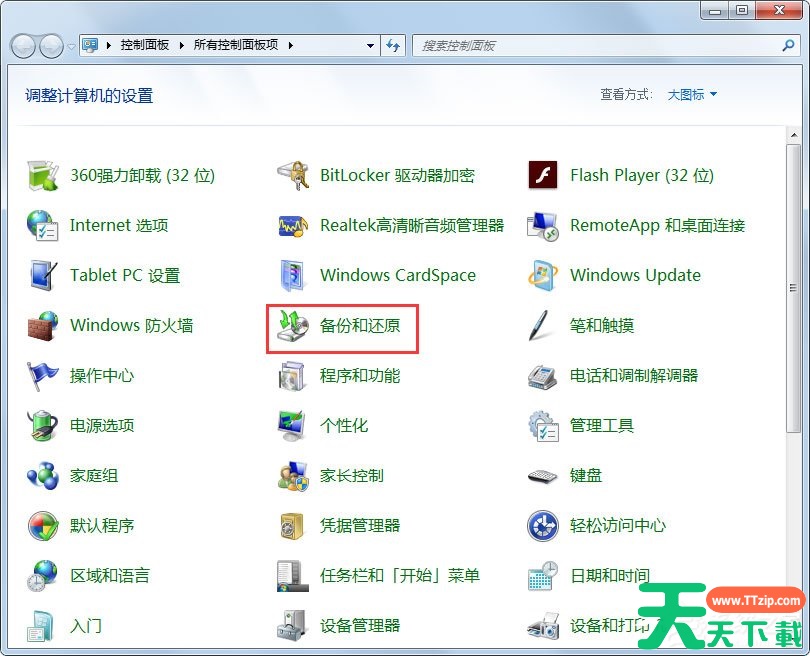
Task: Click the search magnifier button
Action: 788,45
